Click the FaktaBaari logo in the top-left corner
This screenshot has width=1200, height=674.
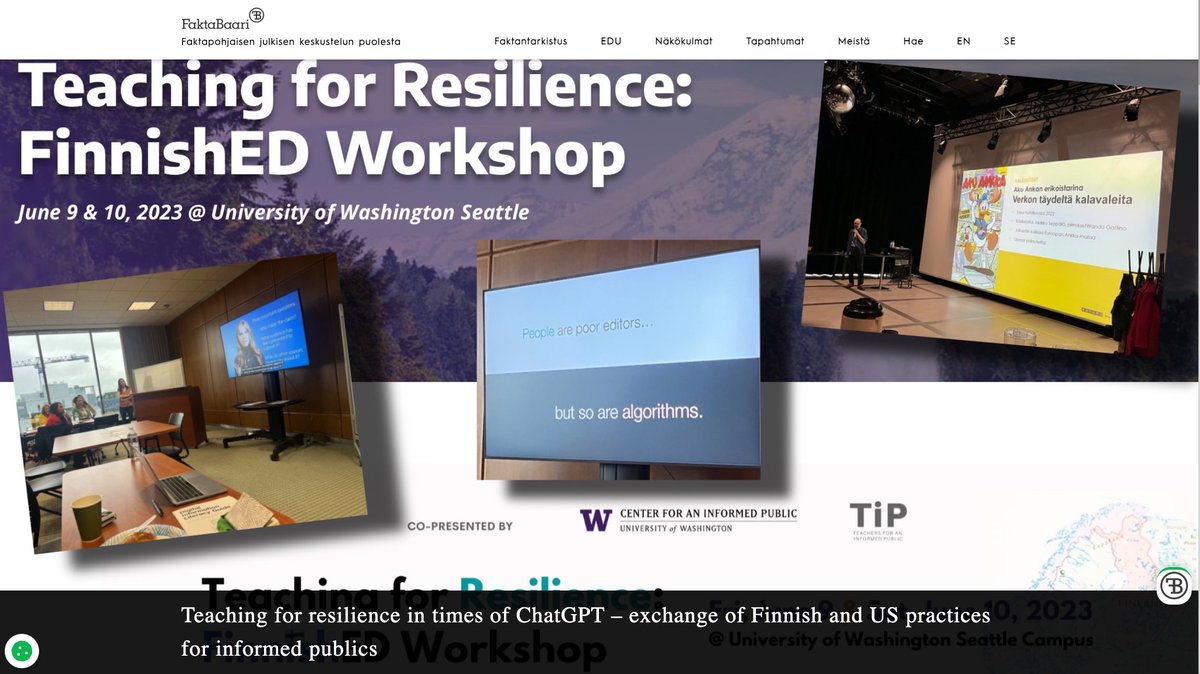click(x=215, y=18)
